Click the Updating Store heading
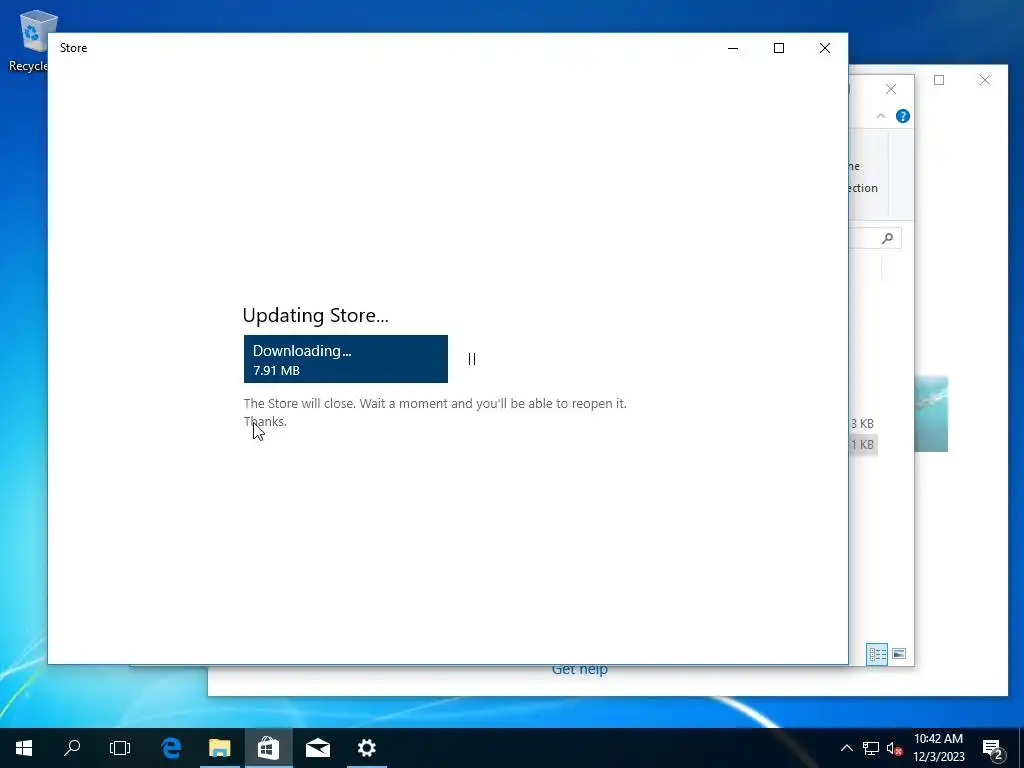 pyautogui.click(x=315, y=315)
